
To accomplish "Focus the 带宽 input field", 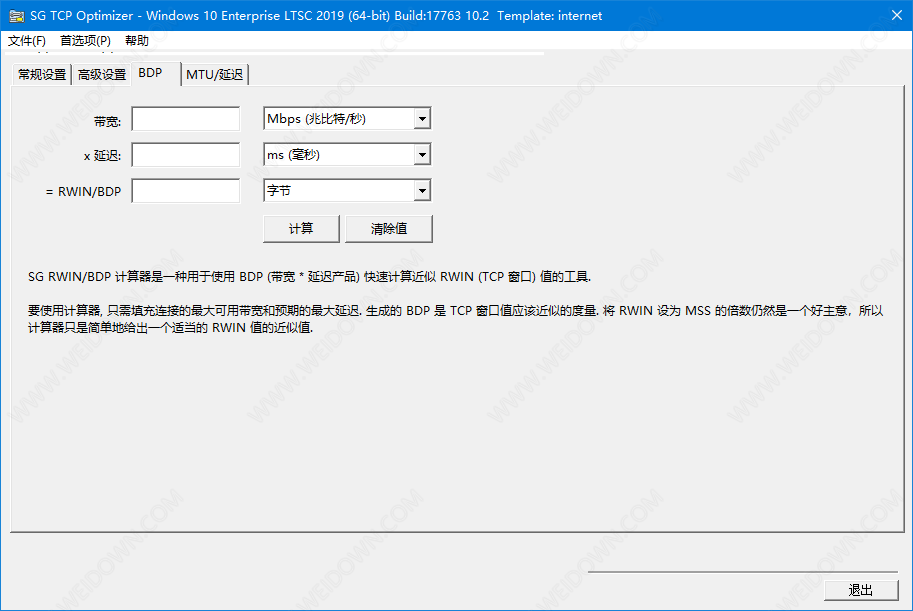I will point(186,119).
